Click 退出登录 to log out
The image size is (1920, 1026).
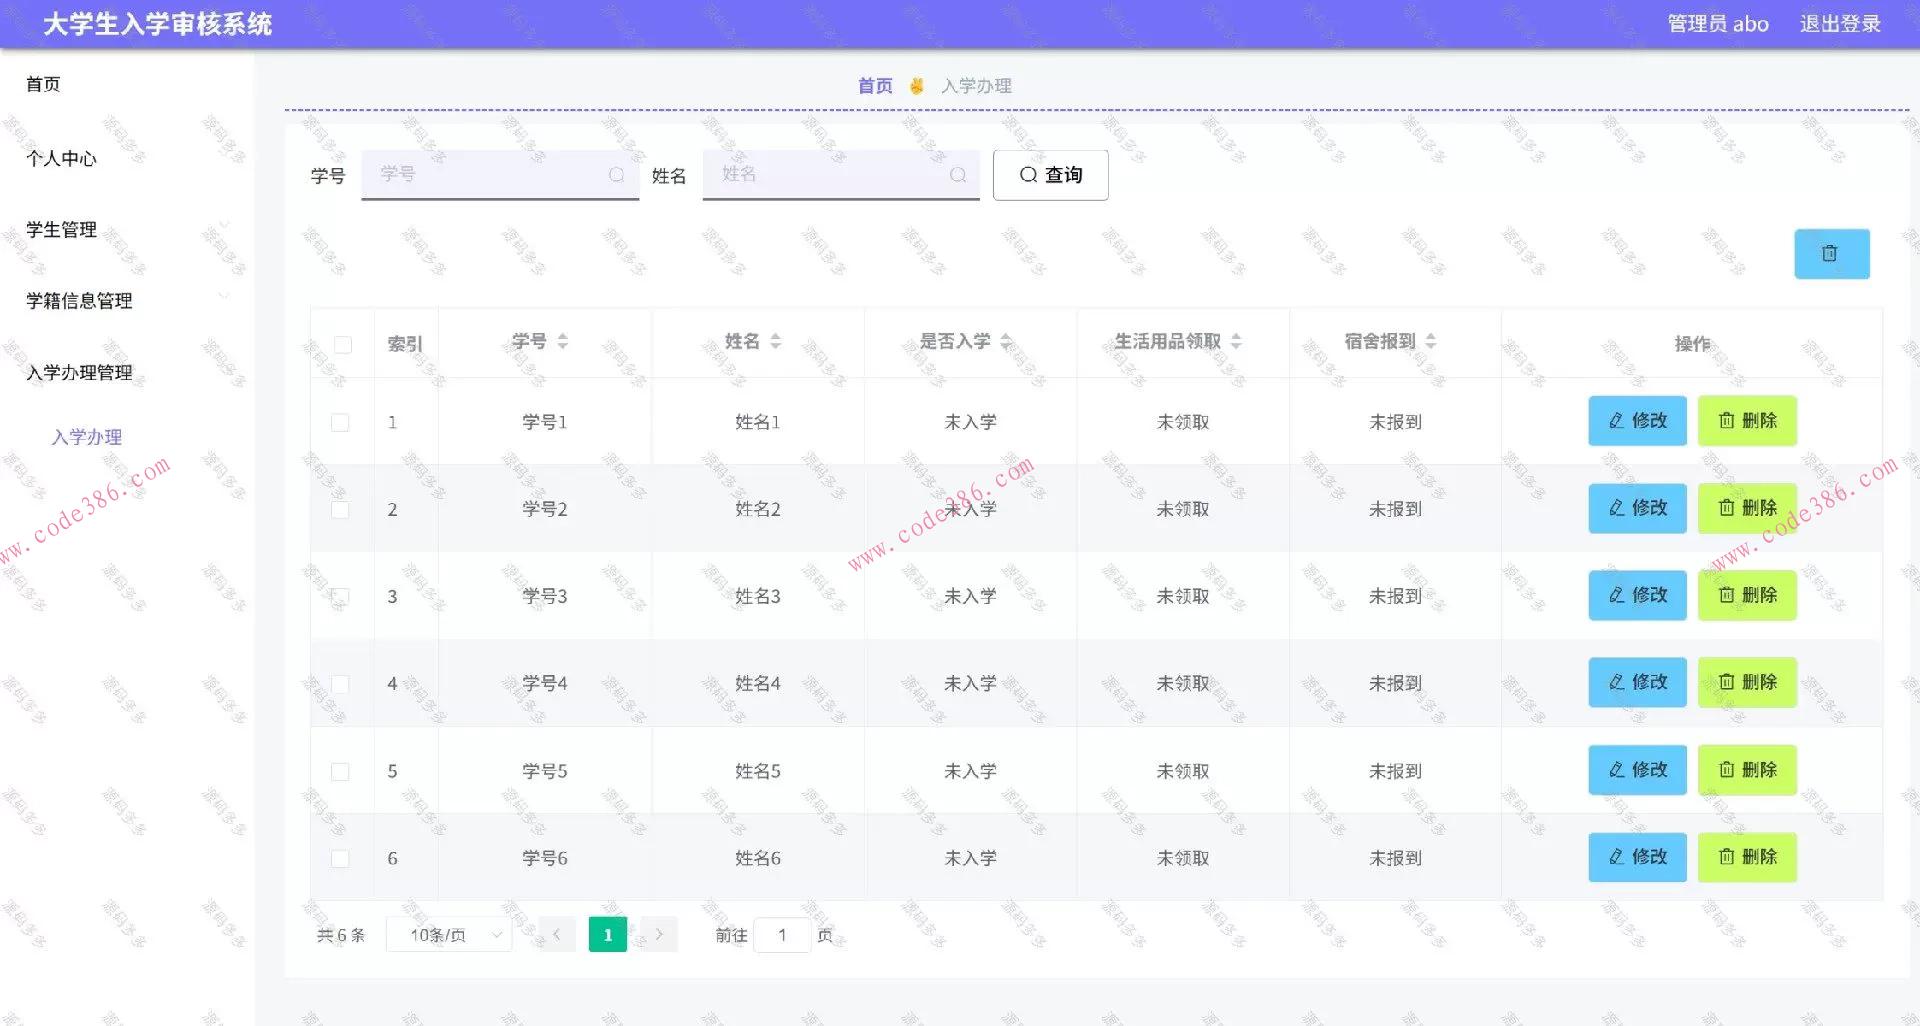tap(1840, 23)
